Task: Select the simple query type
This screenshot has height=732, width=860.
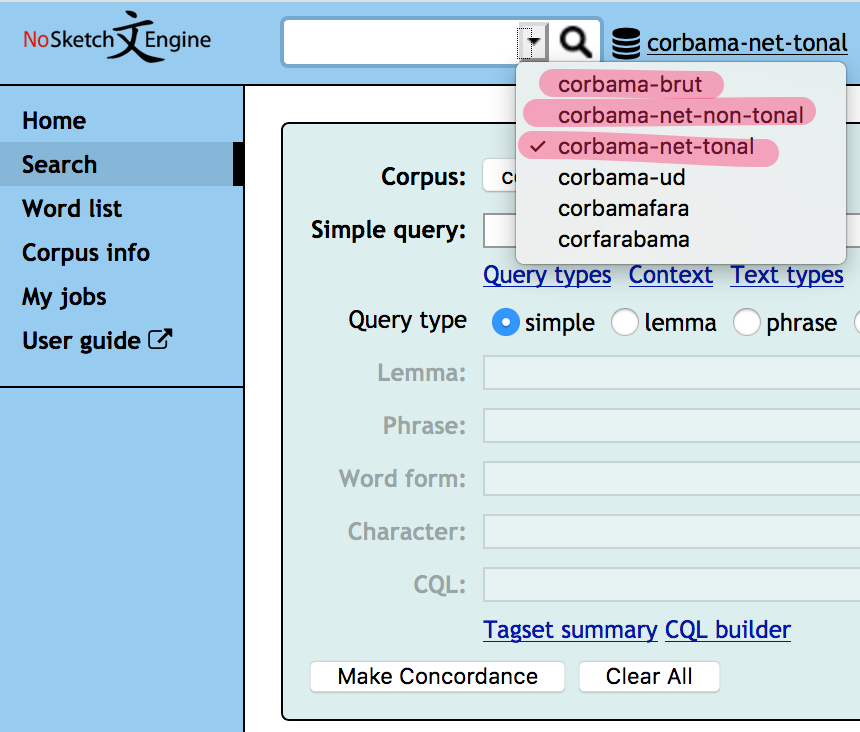Action: coord(507,322)
